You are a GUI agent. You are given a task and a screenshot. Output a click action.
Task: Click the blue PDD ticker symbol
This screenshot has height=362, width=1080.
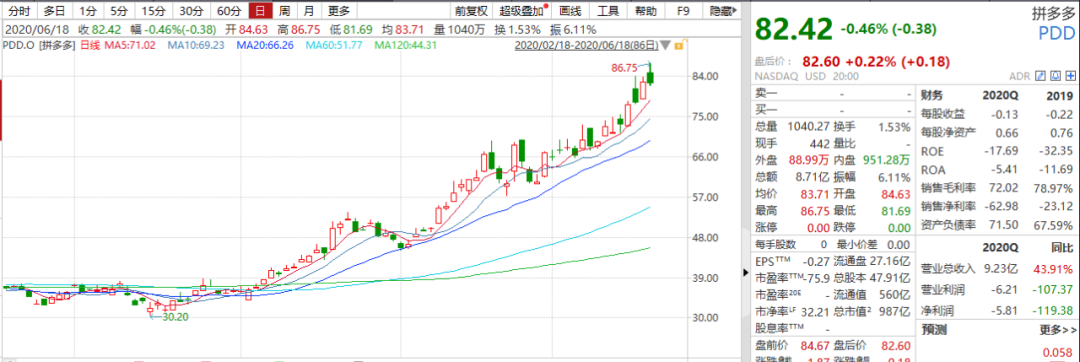click(x=1057, y=33)
